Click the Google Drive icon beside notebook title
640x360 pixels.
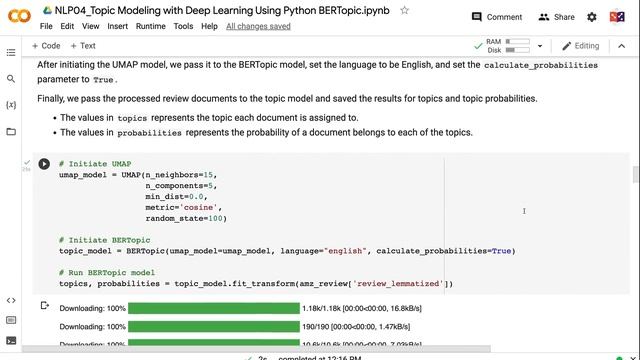pos(47,11)
